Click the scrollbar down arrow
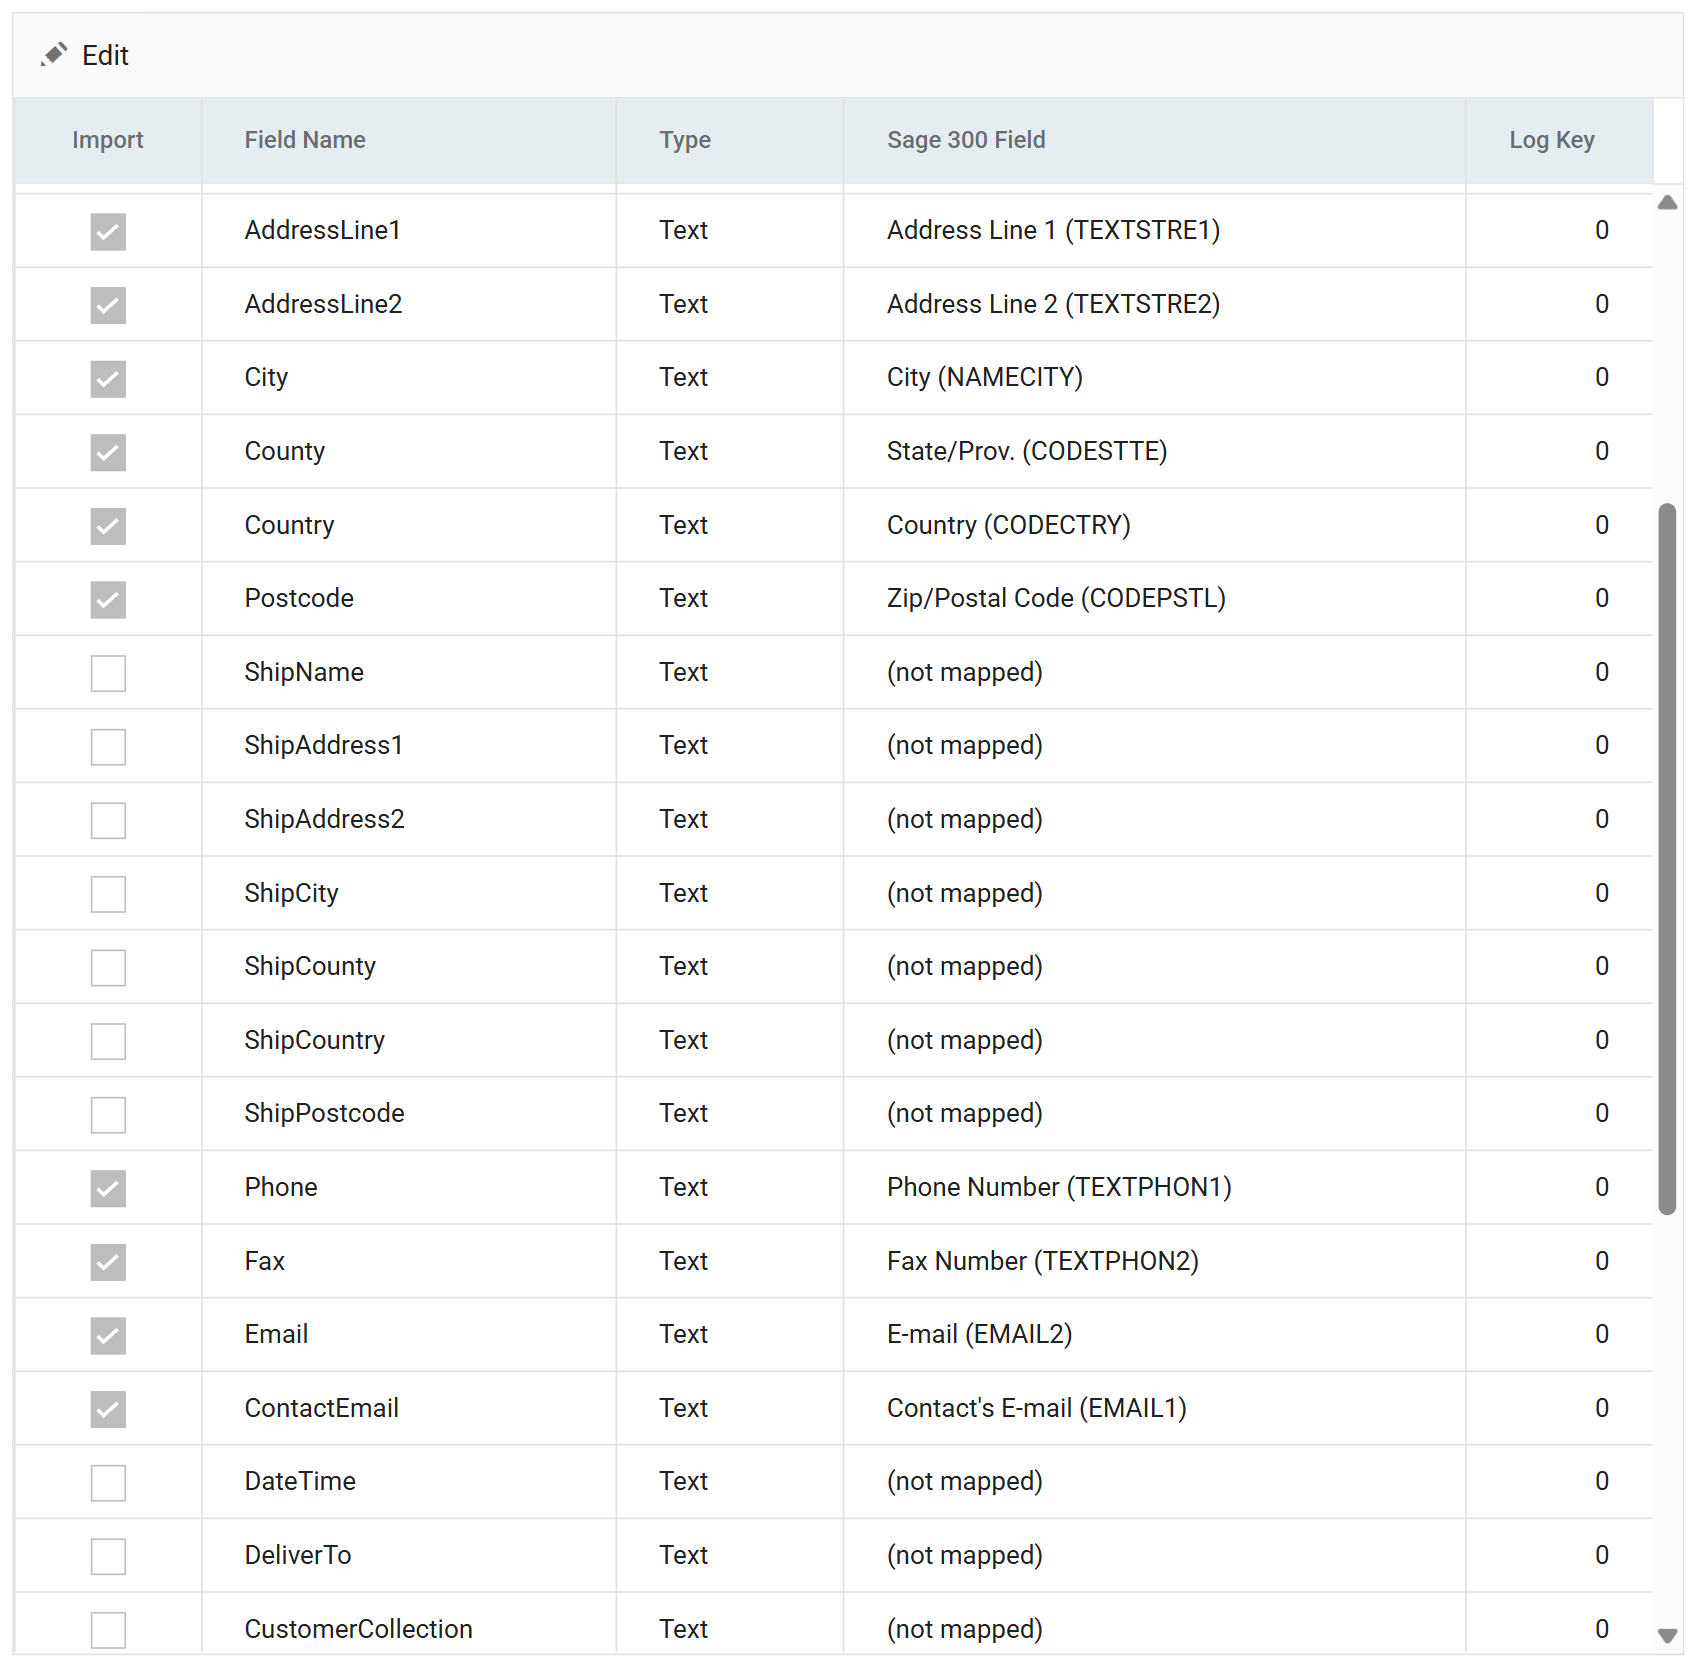The image size is (1694, 1666). [1667, 1636]
